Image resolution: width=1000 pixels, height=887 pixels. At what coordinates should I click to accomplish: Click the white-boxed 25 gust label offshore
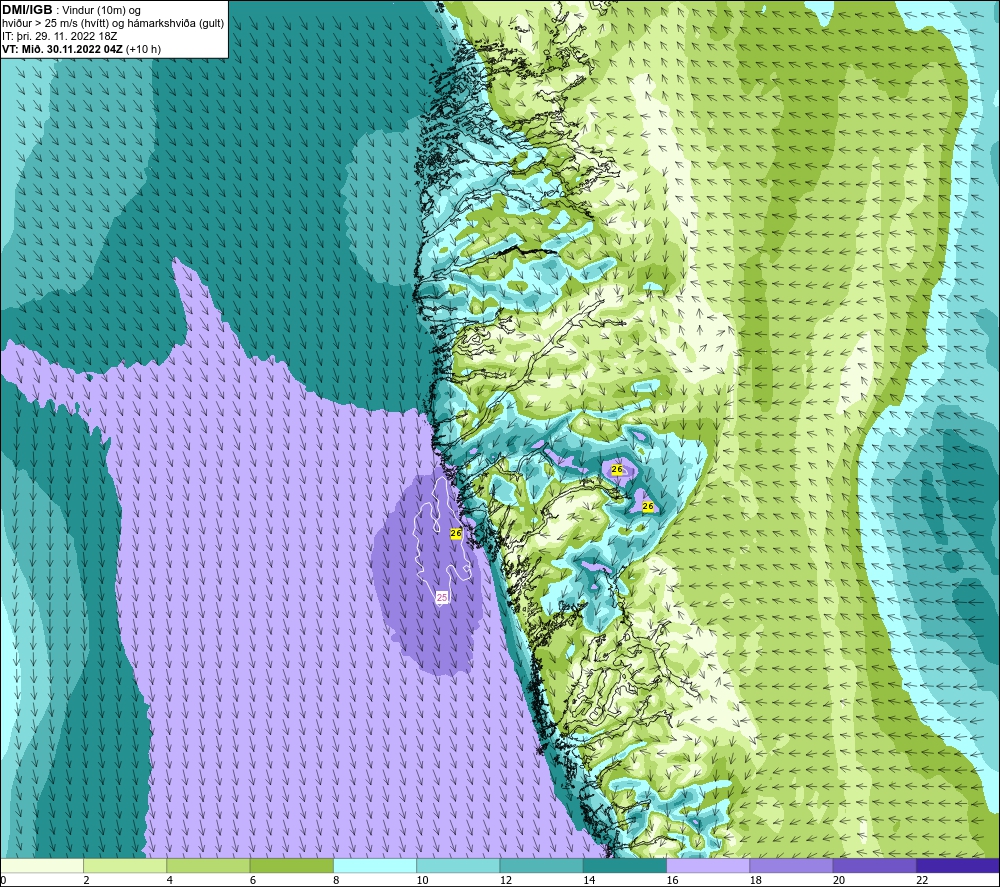tap(442, 597)
